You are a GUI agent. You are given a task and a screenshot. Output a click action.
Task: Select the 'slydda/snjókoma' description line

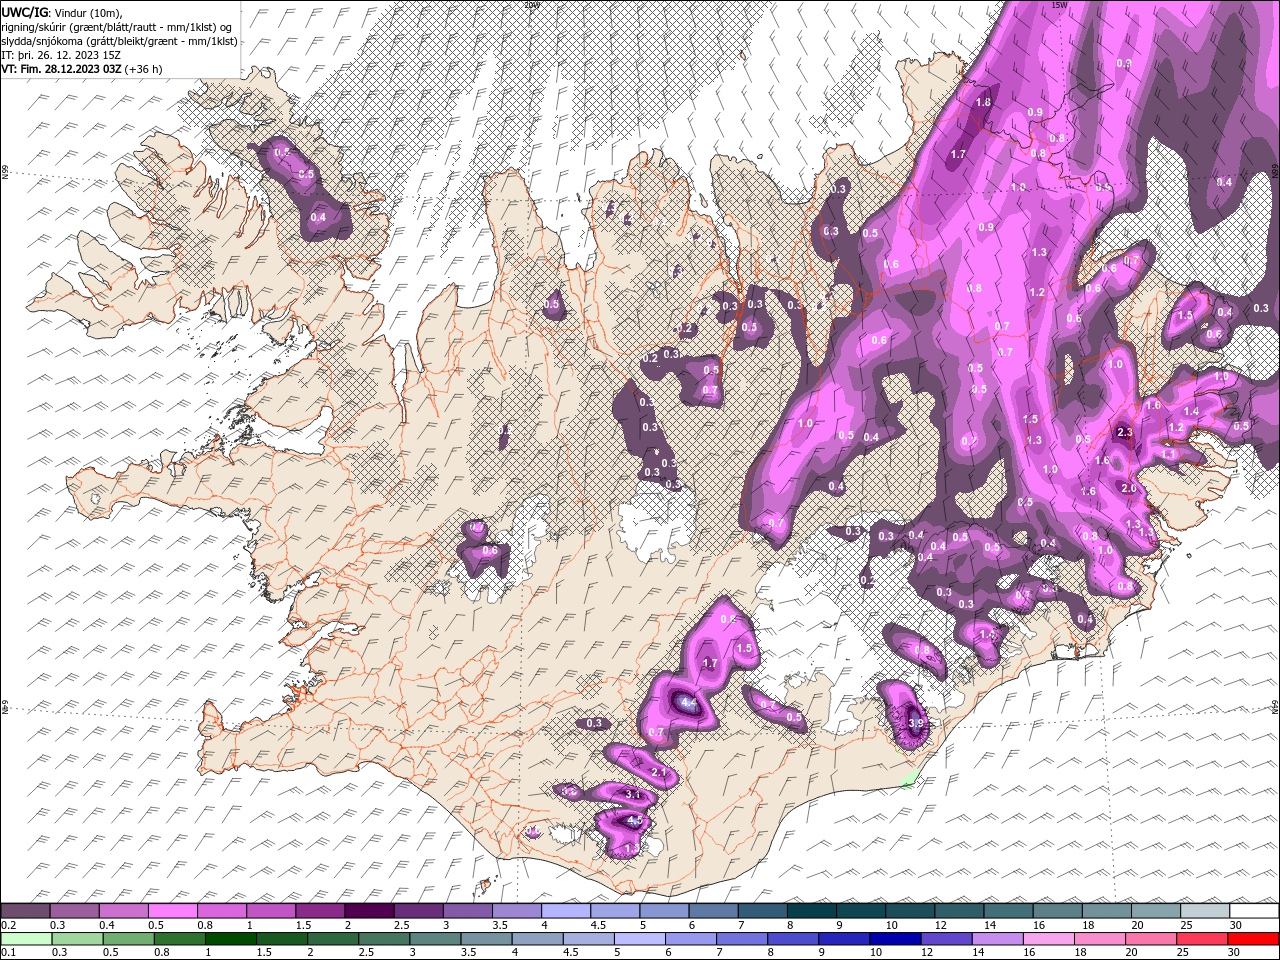(119, 41)
